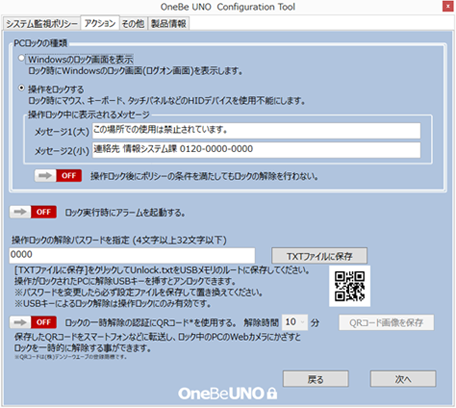Select the アクション tab

coord(100,23)
